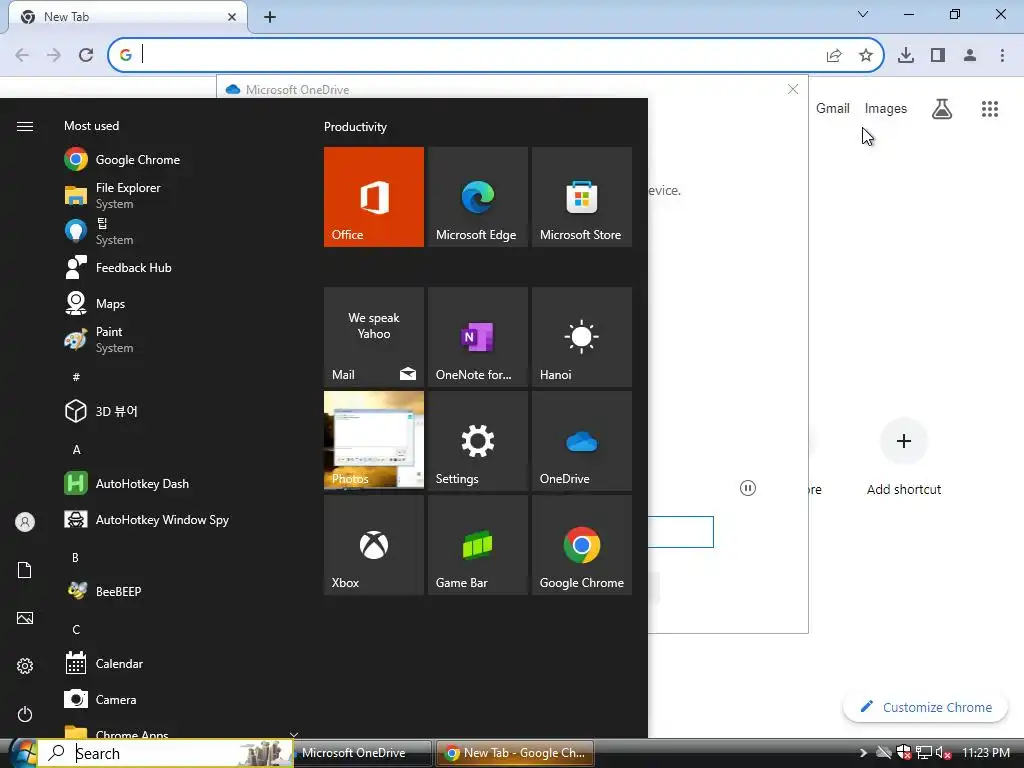The image size is (1024, 768).
Task: Open OneDrive tile
Action: 581,441
